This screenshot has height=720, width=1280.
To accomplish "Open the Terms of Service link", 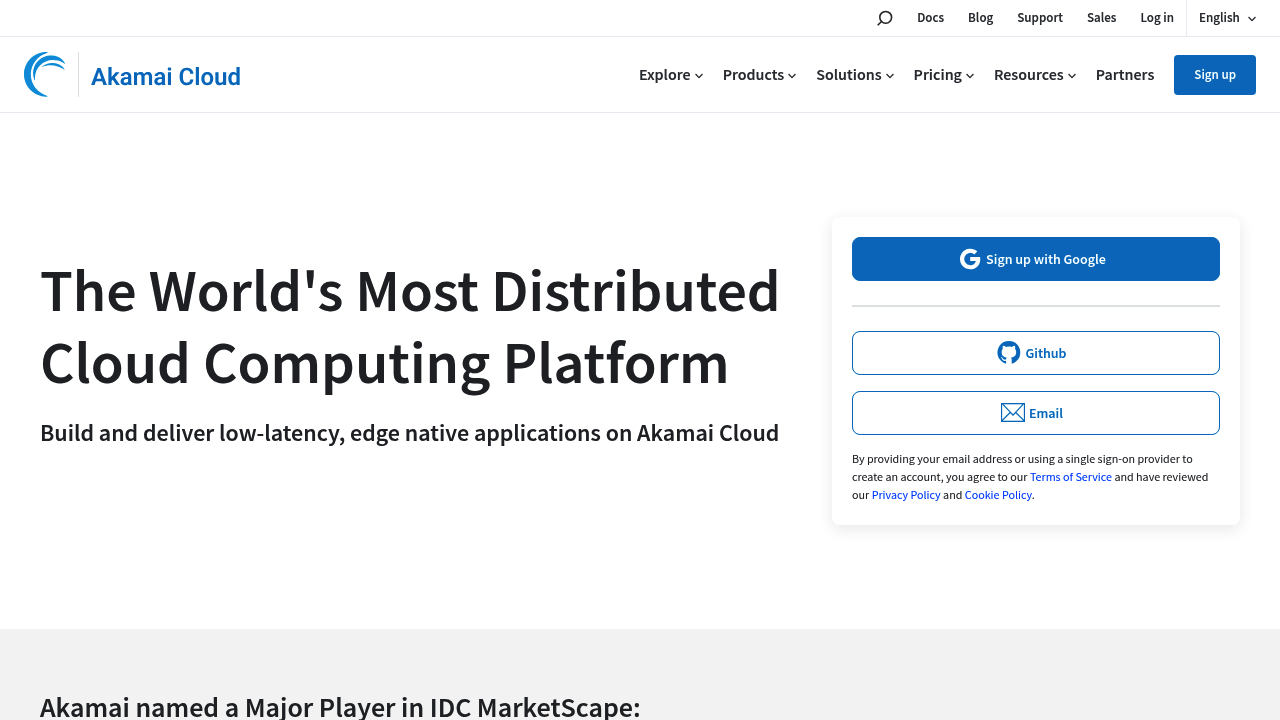I will (x=1070, y=476).
